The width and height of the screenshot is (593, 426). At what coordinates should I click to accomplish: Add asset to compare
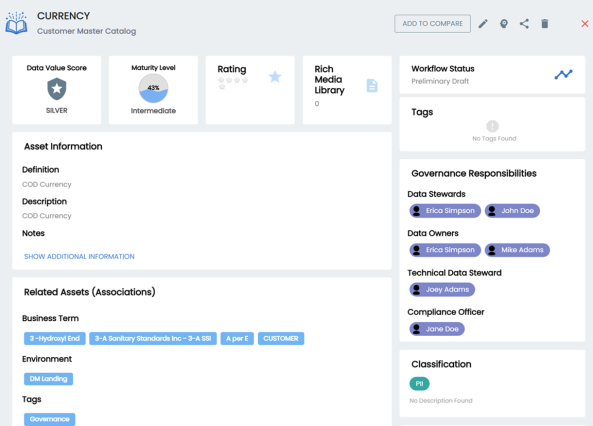[x=432, y=24]
